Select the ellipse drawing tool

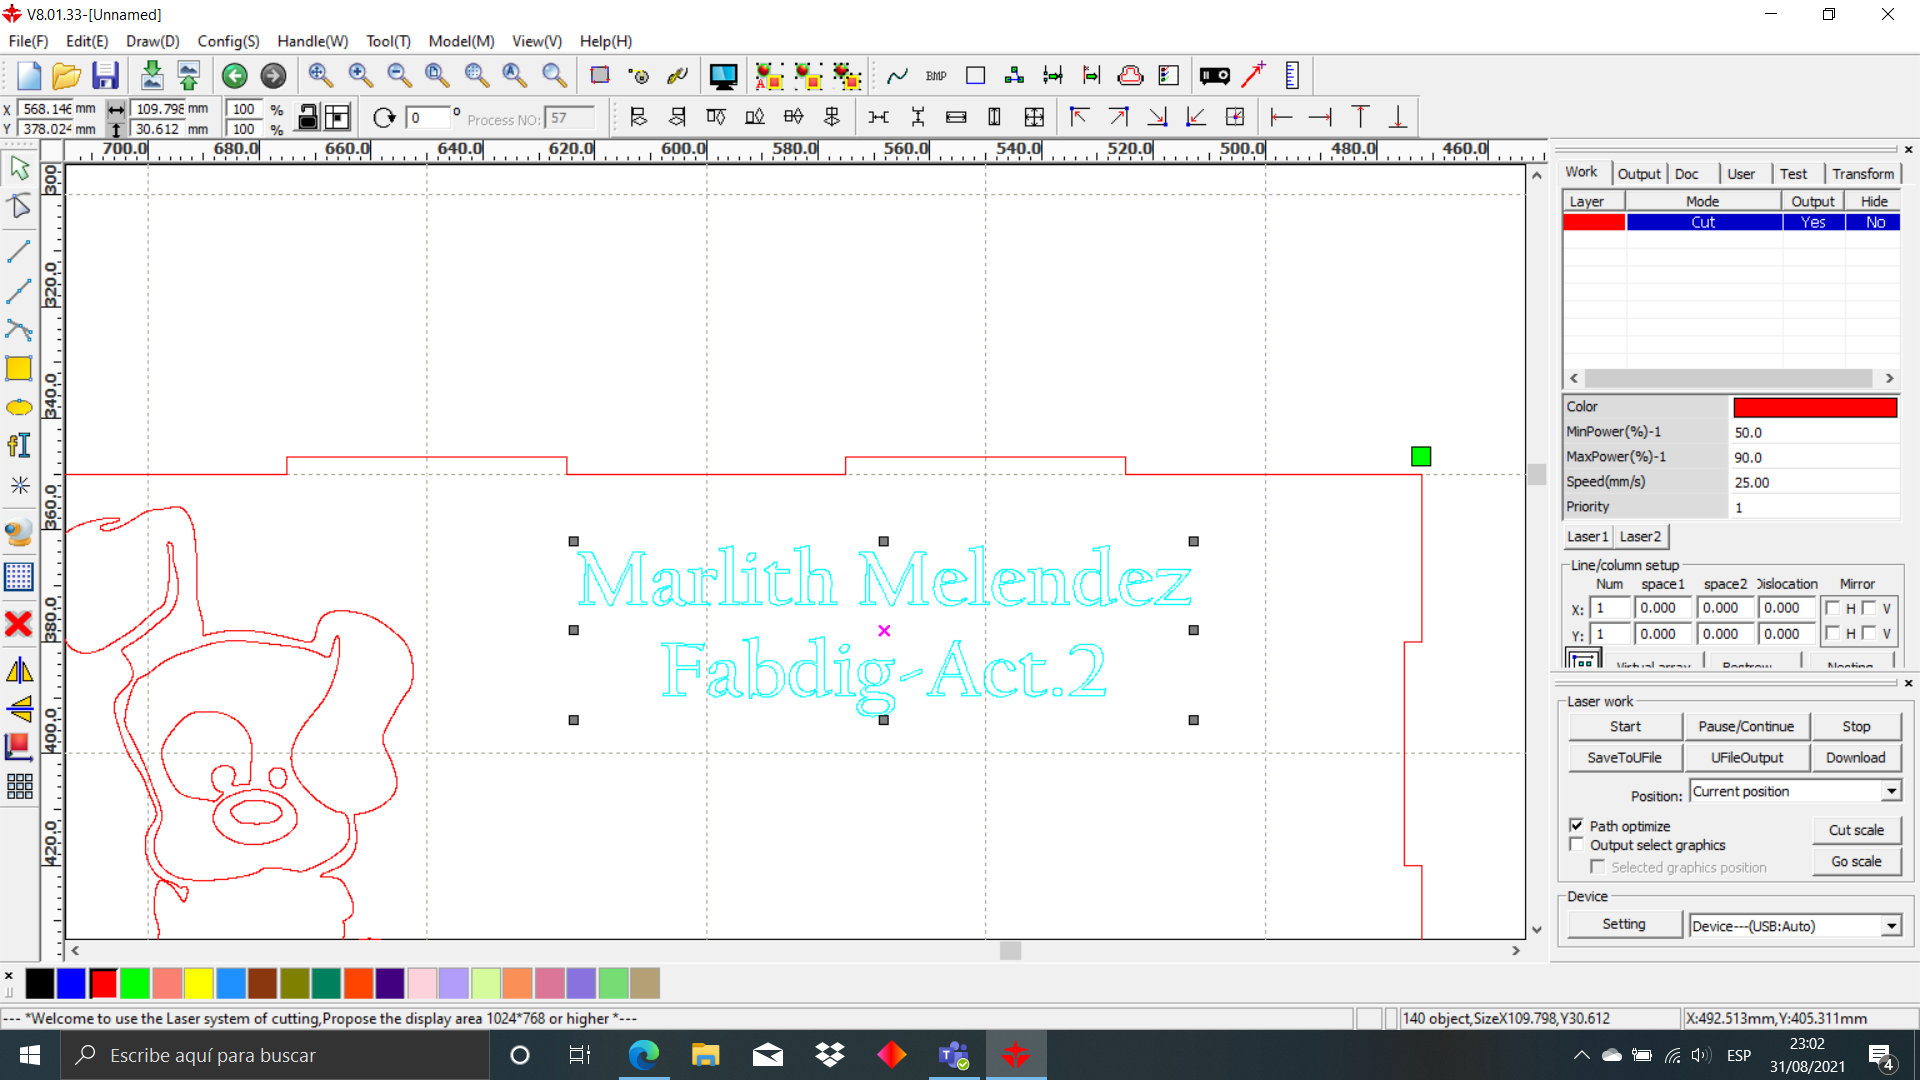click(19, 408)
